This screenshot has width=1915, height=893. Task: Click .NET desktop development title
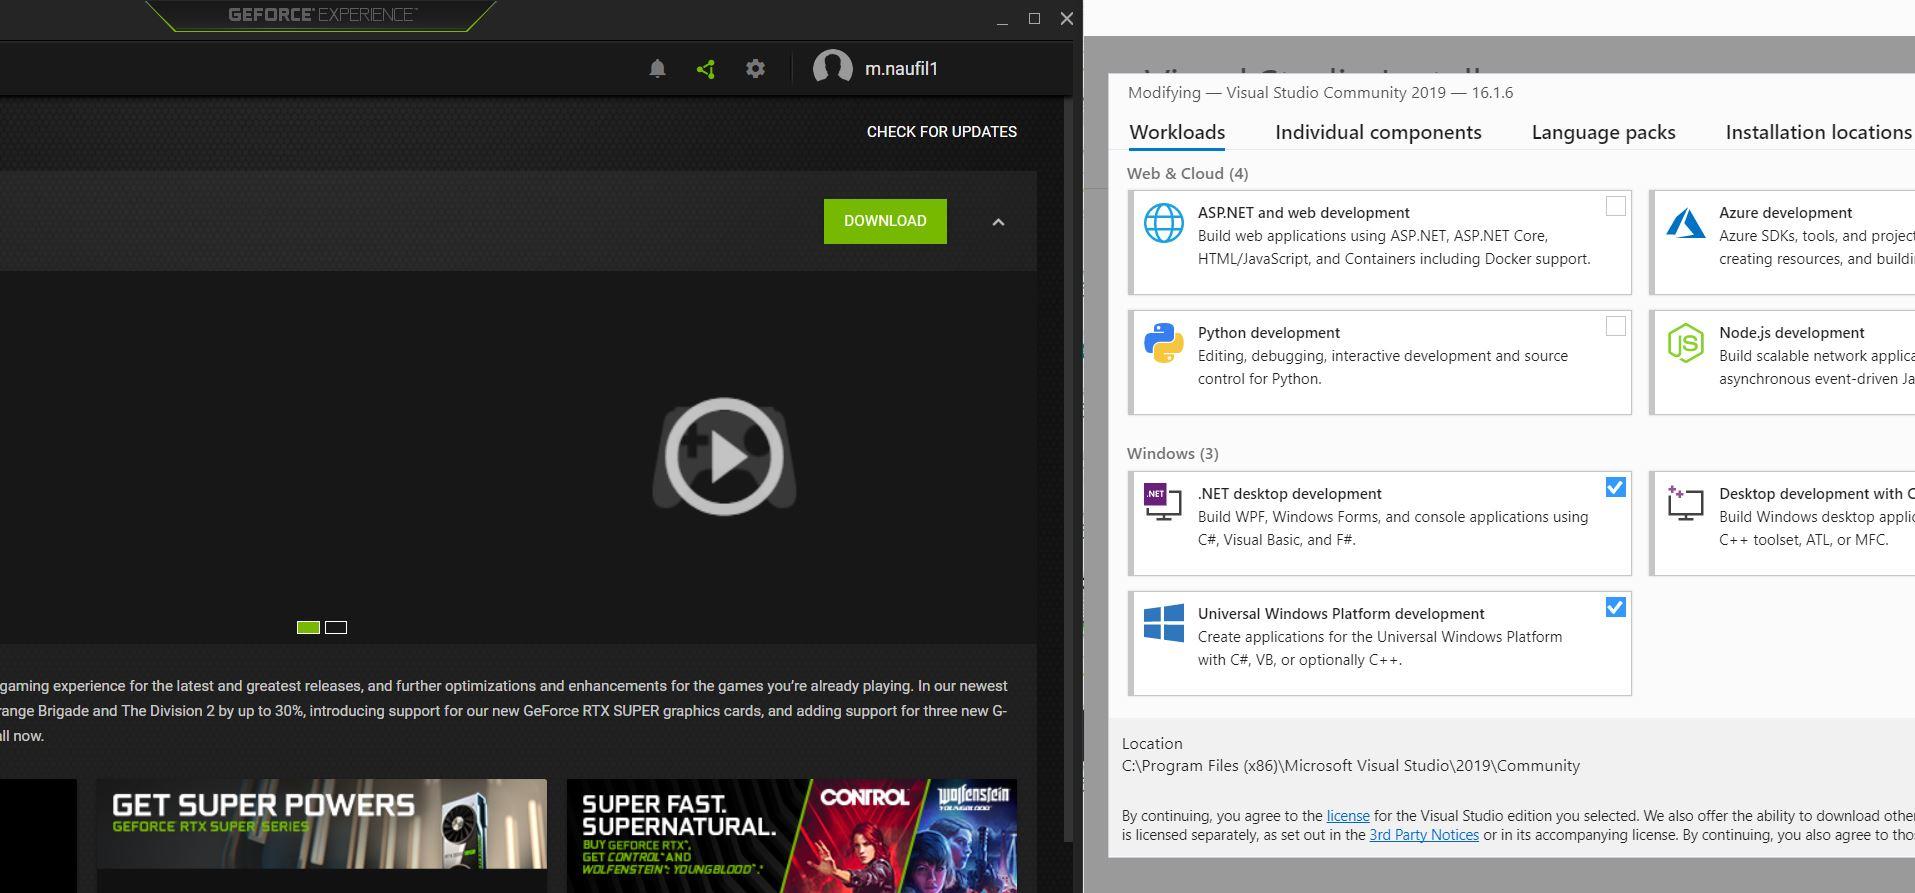click(1290, 494)
